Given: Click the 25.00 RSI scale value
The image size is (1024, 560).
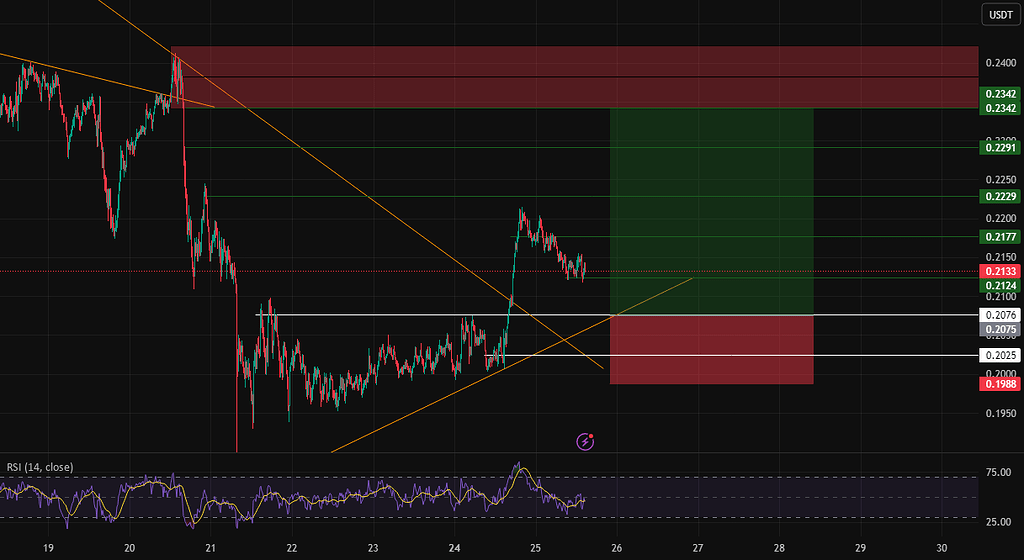Looking at the screenshot, I should pos(998,522).
